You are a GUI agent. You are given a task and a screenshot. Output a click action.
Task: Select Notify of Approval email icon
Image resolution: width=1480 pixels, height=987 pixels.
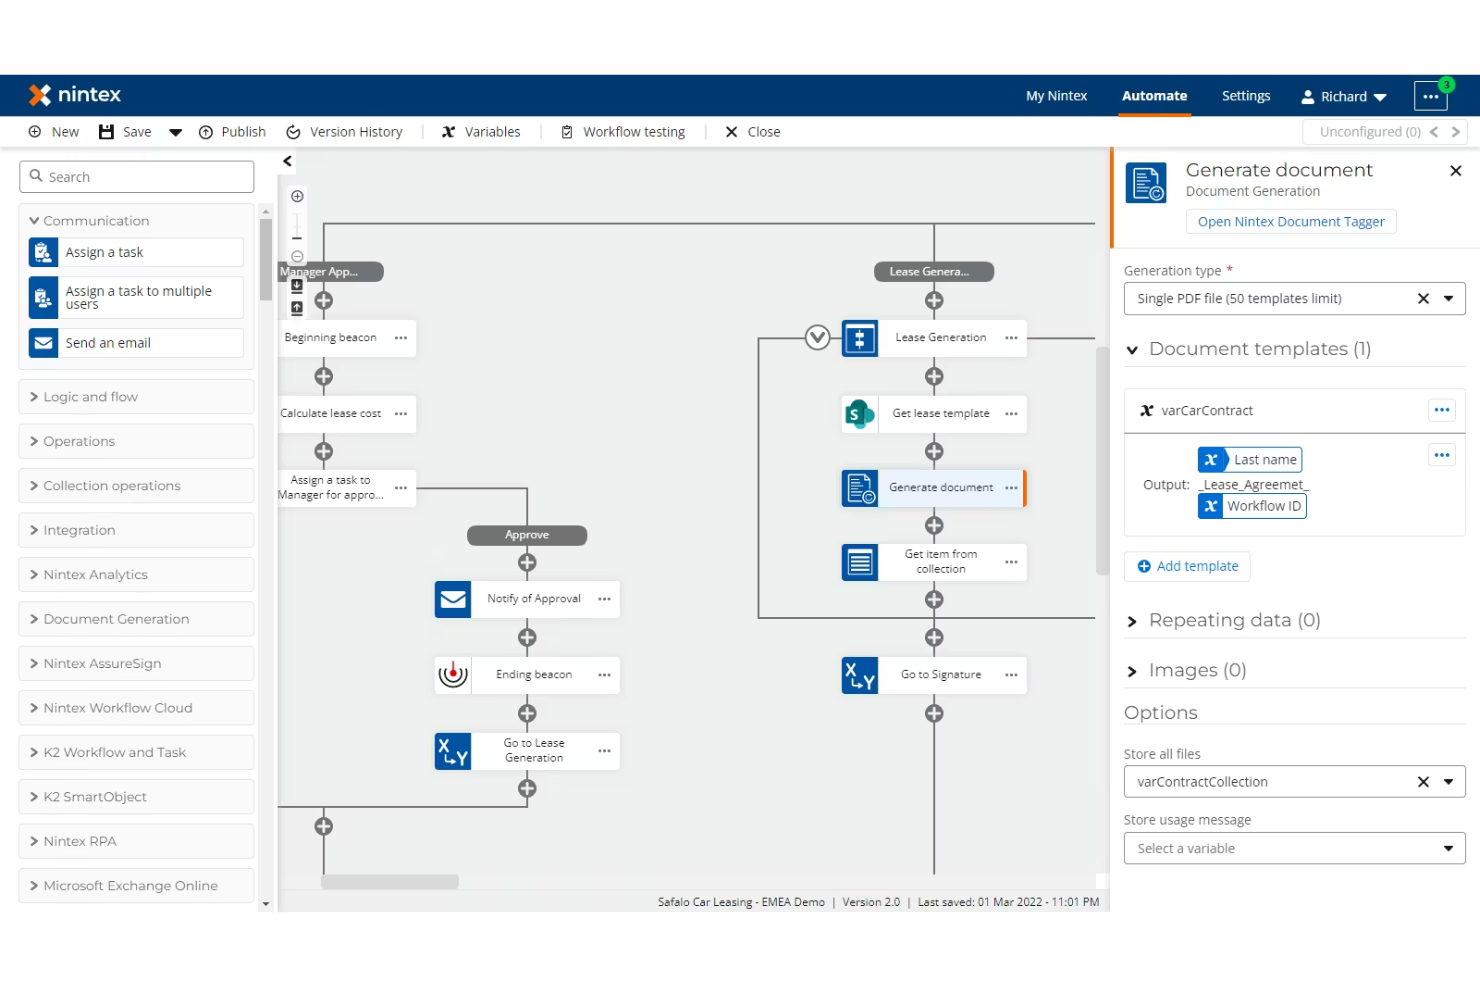point(453,599)
